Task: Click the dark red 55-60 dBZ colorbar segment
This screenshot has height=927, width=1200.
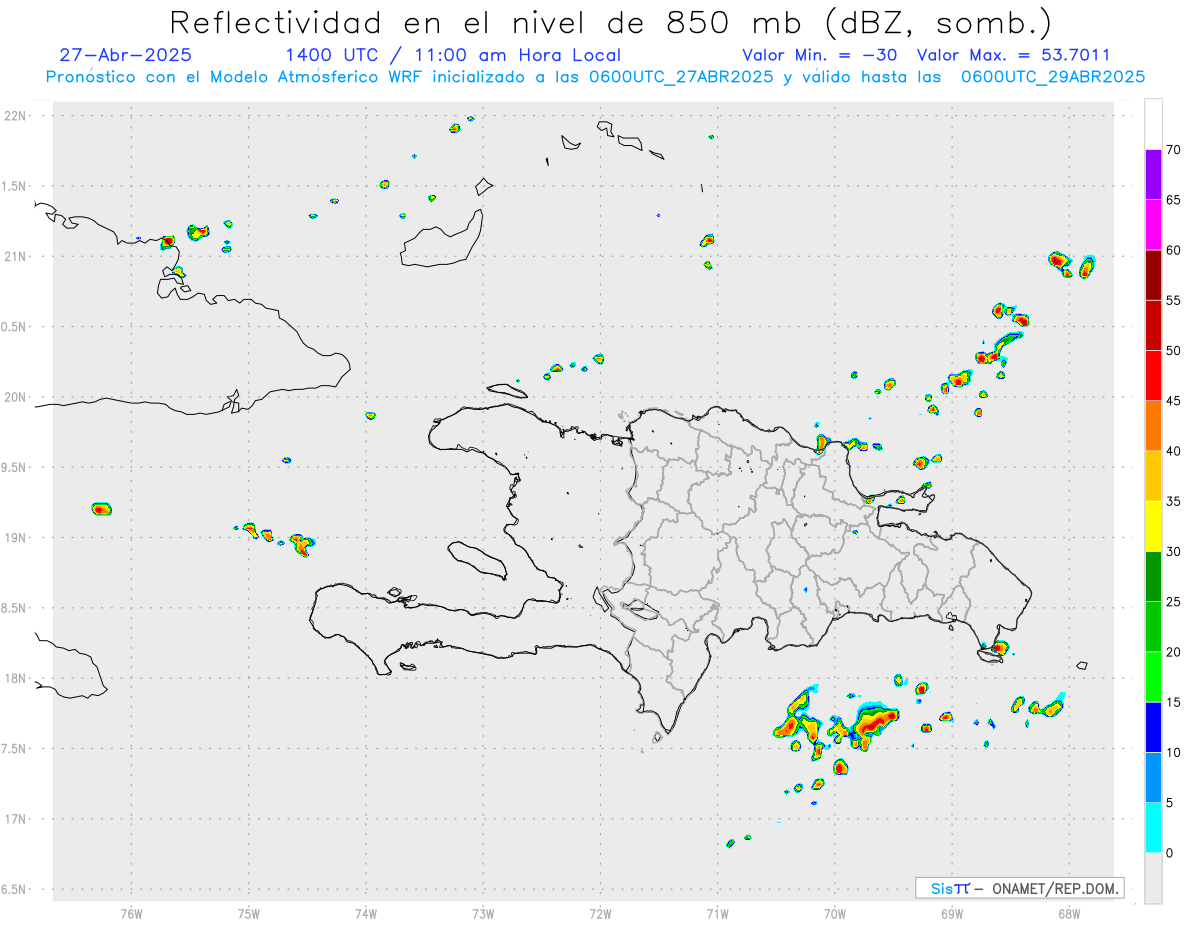Action: click(x=1153, y=275)
